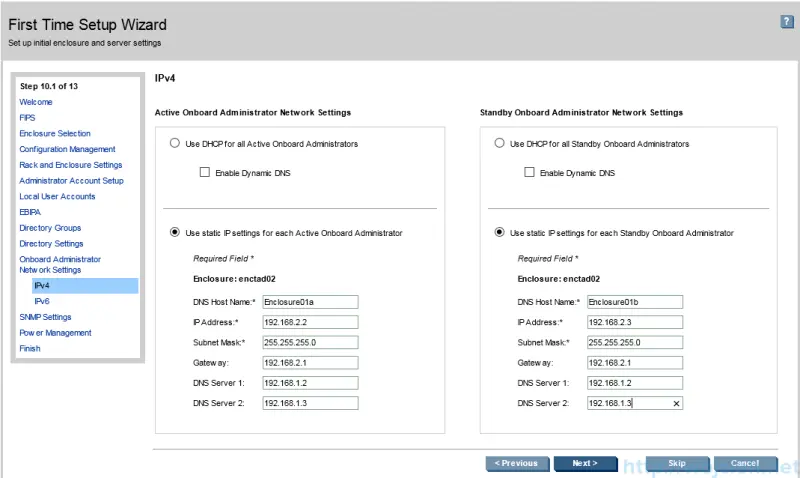Open the Directory Groups step
Viewport: 800px width, 478px height.
[50, 228]
